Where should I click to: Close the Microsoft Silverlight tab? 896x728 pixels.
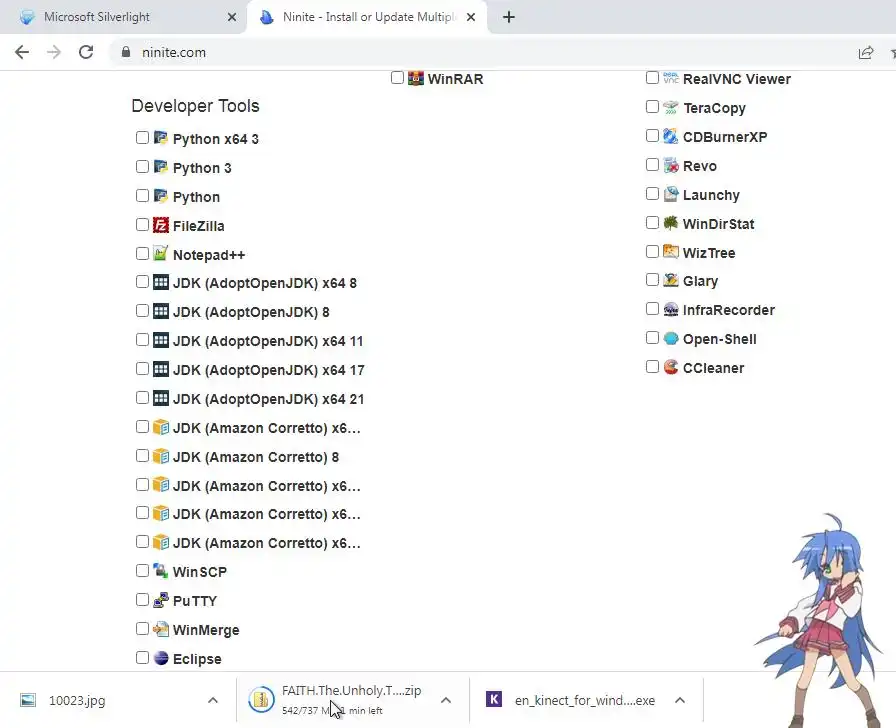[x=231, y=17]
